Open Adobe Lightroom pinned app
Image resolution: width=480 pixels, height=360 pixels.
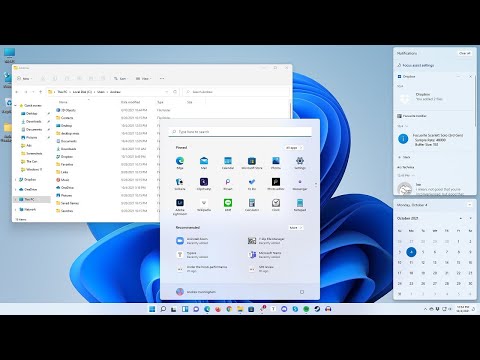point(180,207)
